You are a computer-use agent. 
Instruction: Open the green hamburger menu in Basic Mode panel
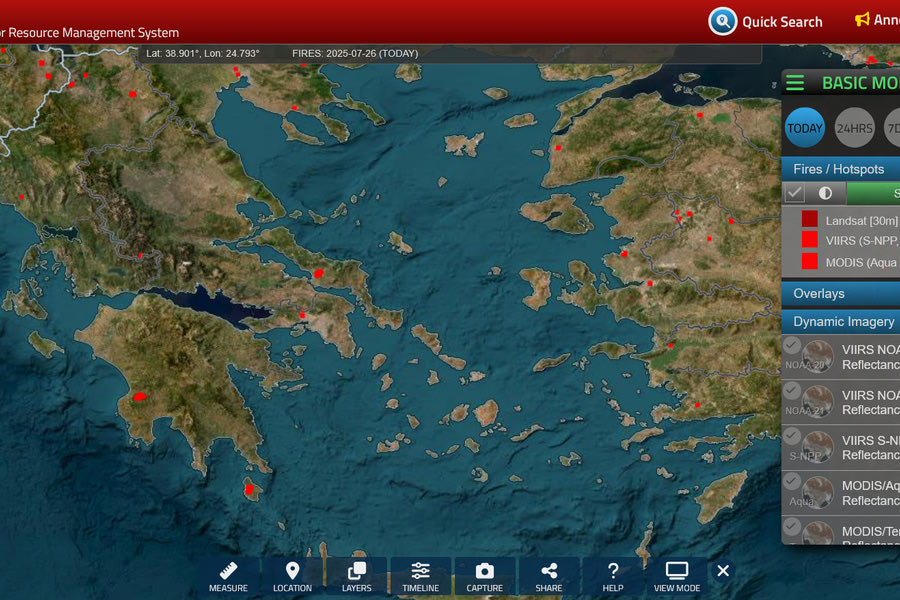(x=795, y=83)
